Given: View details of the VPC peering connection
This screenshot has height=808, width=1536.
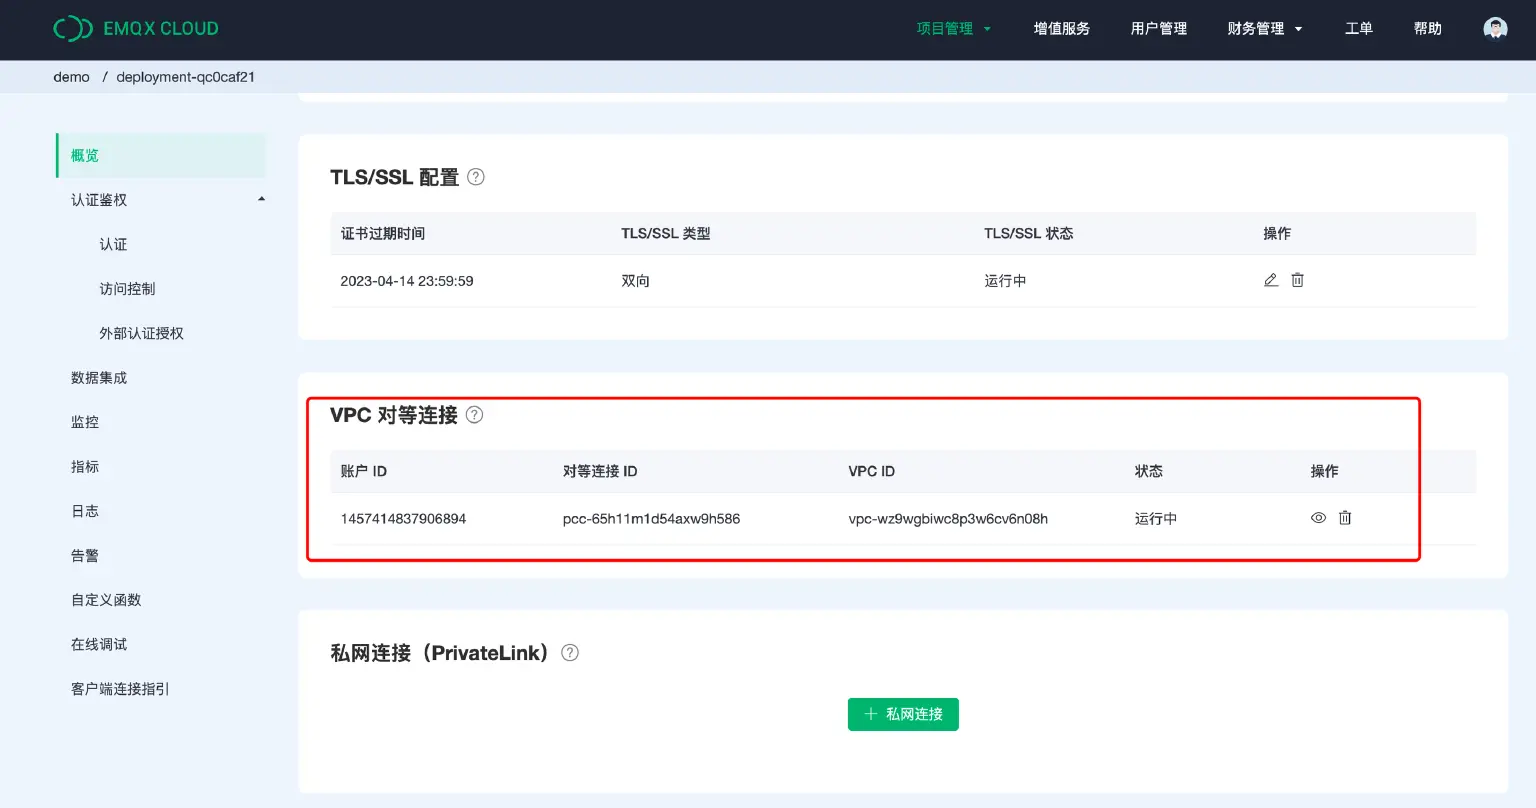Looking at the screenshot, I should pyautogui.click(x=1318, y=518).
